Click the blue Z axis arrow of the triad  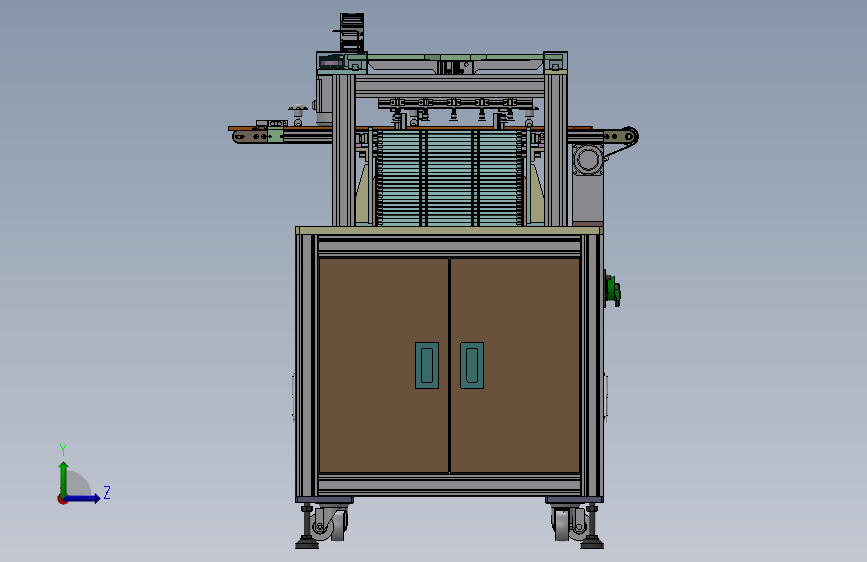click(x=83, y=498)
